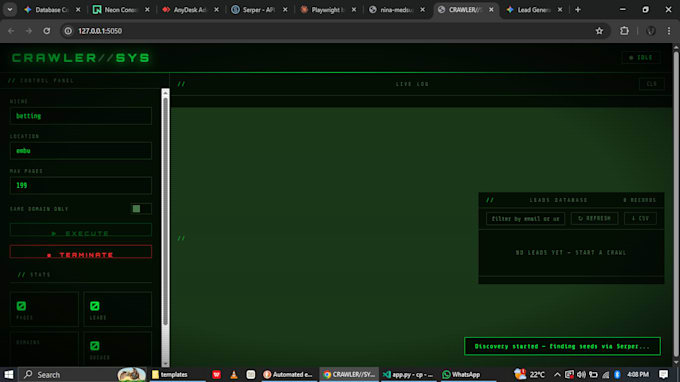Go forward using browser forward arrow

pos(29,31)
